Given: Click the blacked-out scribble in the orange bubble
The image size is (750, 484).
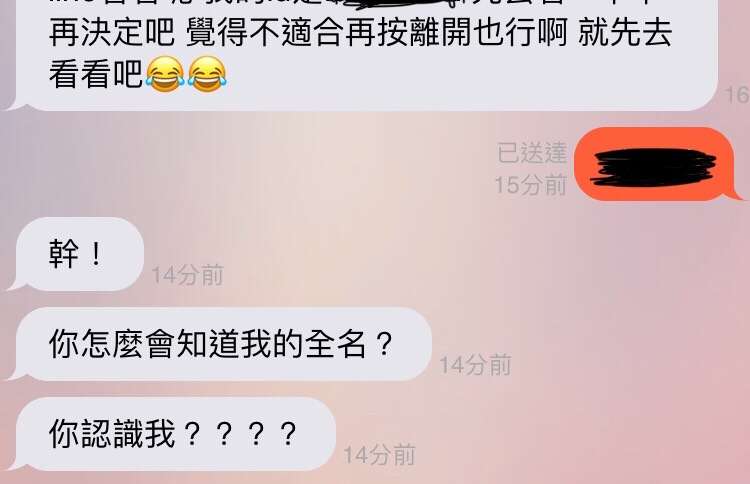Looking at the screenshot, I should [x=653, y=167].
